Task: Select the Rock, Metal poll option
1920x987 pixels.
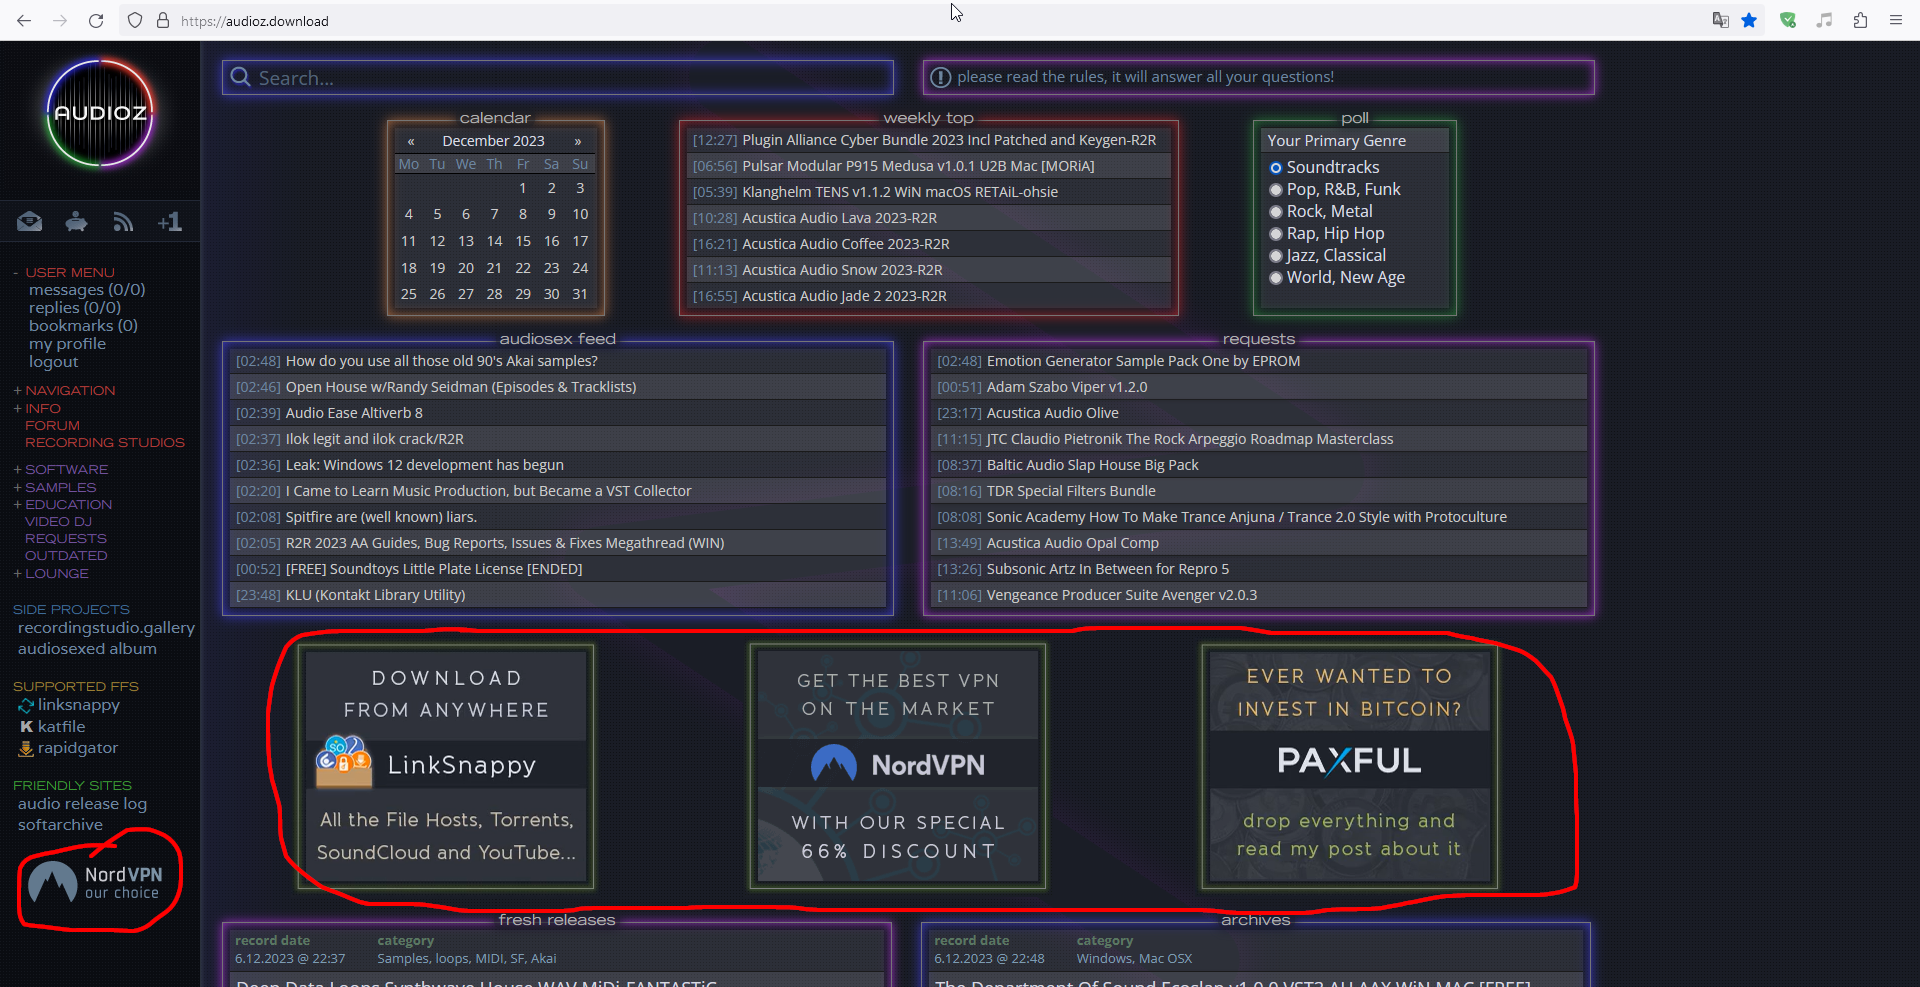Action: [x=1276, y=211]
